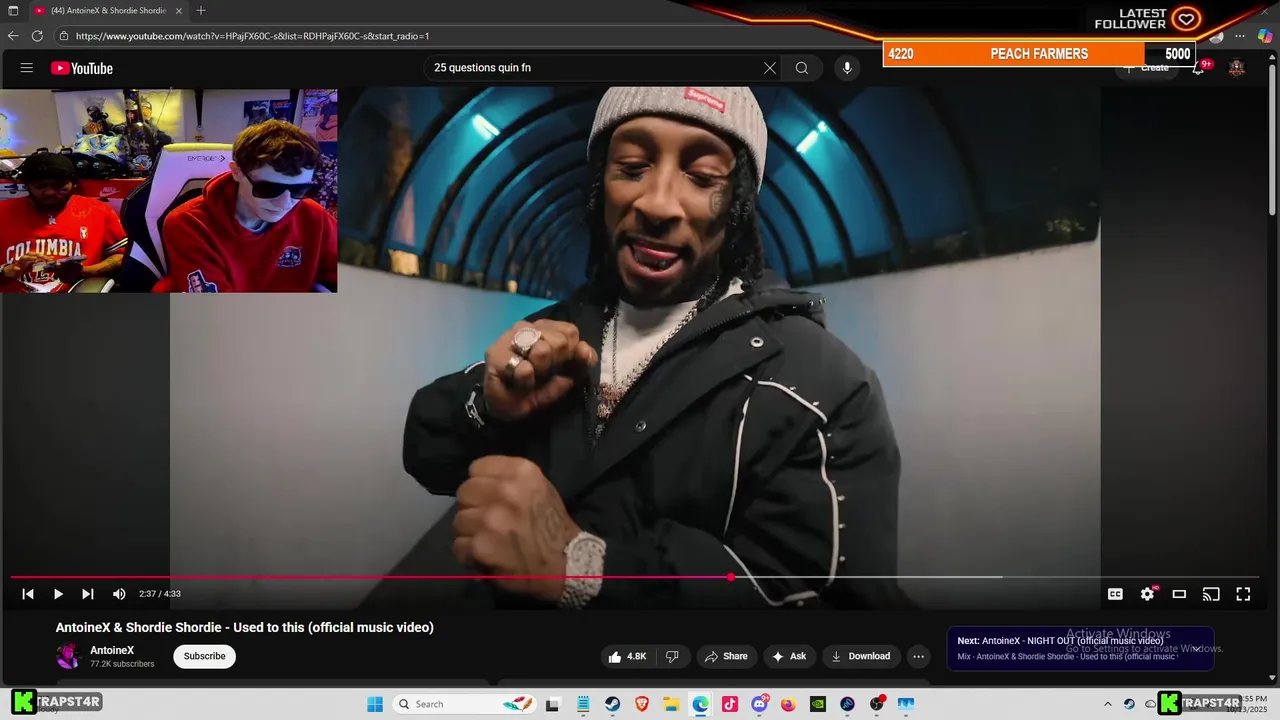Clear the search box with X
Image resolution: width=1280 pixels, height=720 pixels.
[770, 68]
